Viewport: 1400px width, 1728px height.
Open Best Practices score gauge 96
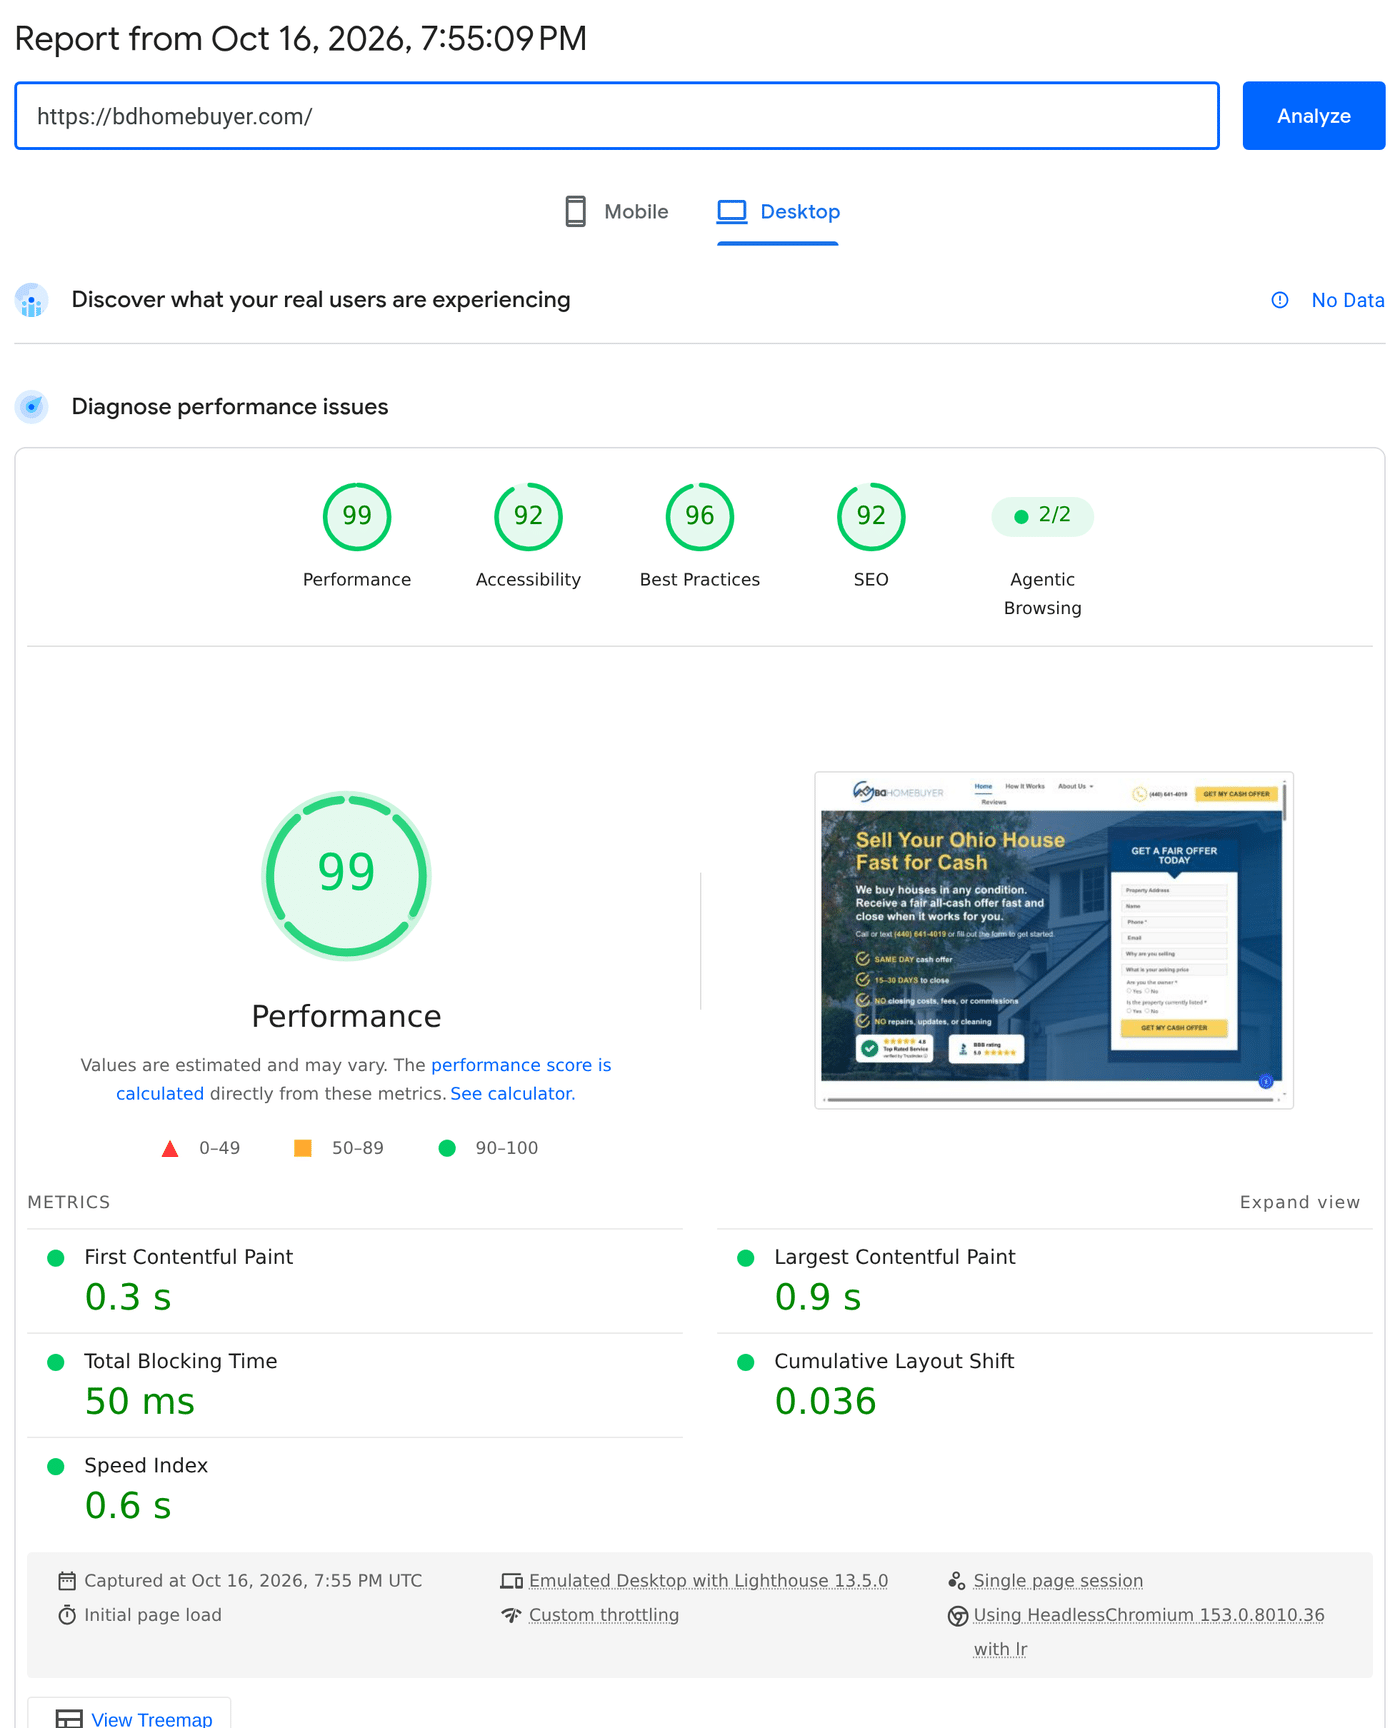tap(700, 517)
